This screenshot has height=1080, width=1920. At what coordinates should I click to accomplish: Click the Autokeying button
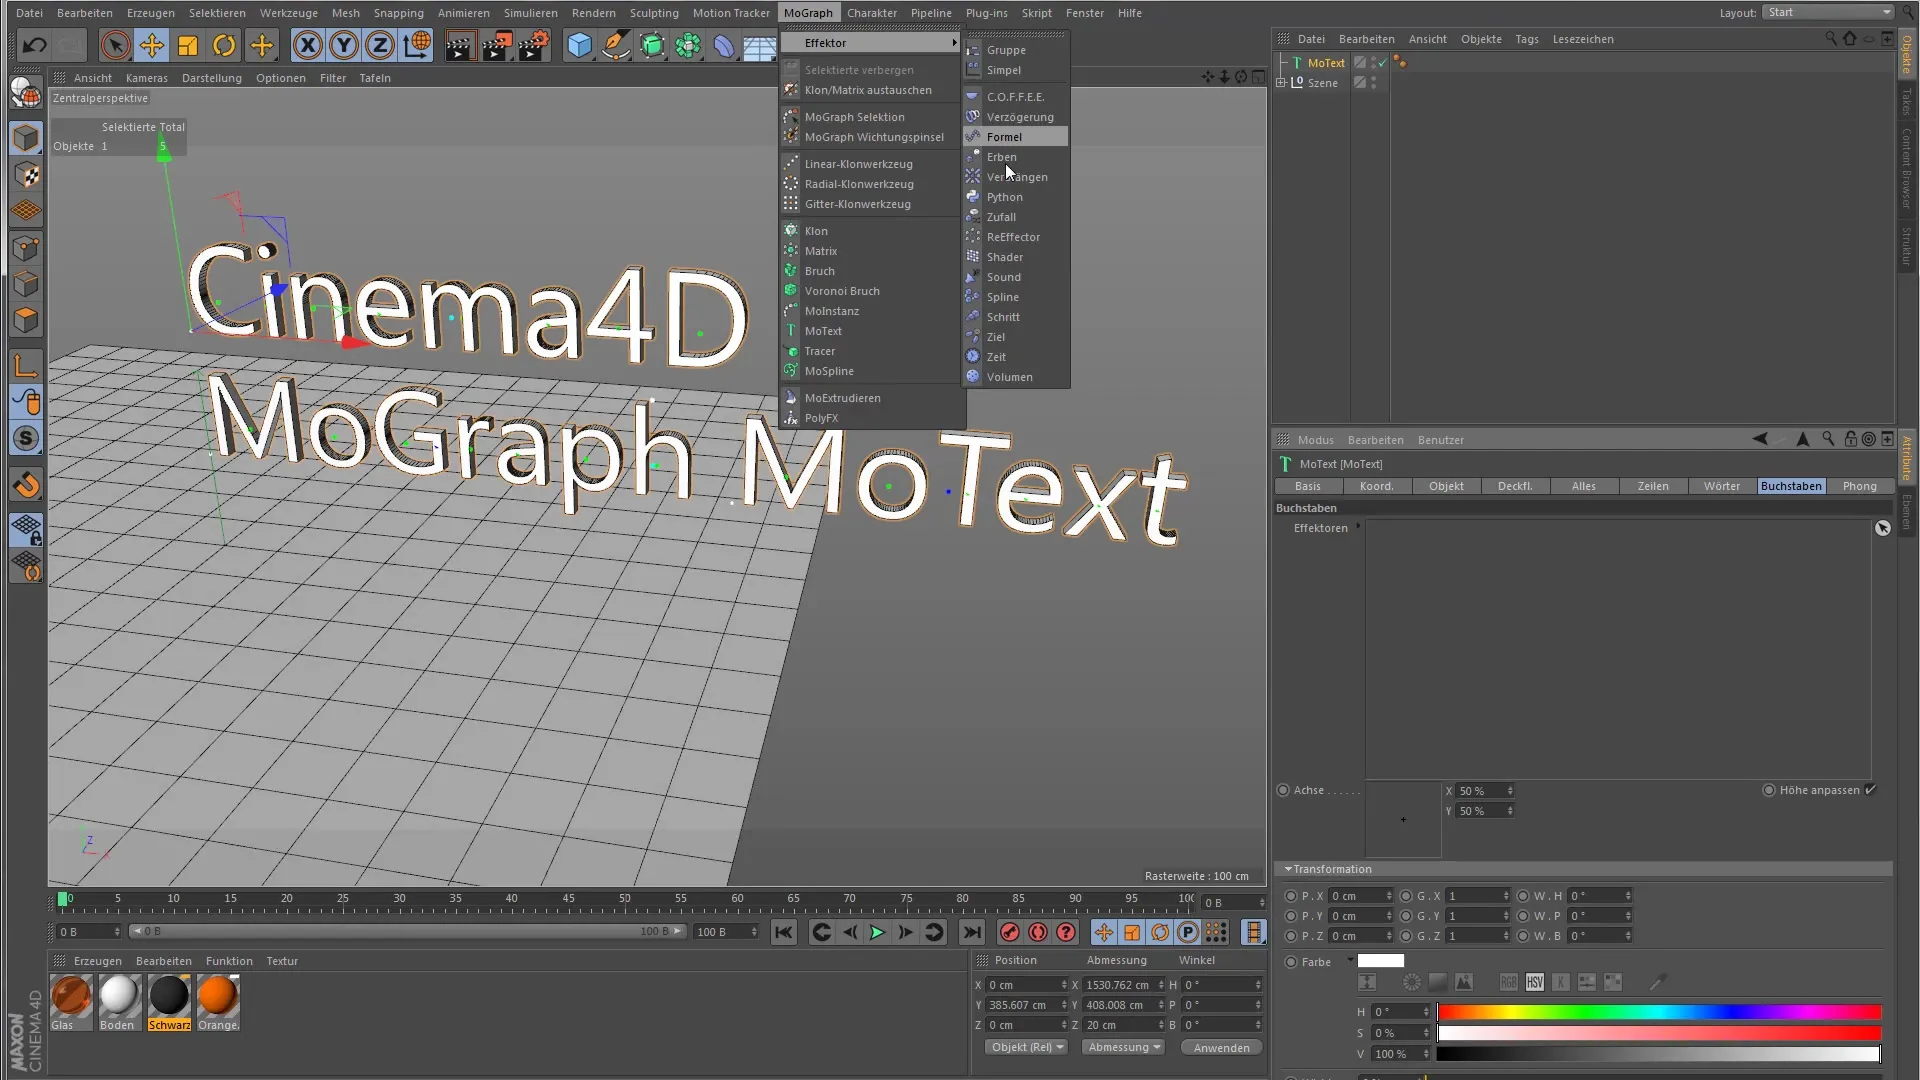[1038, 932]
